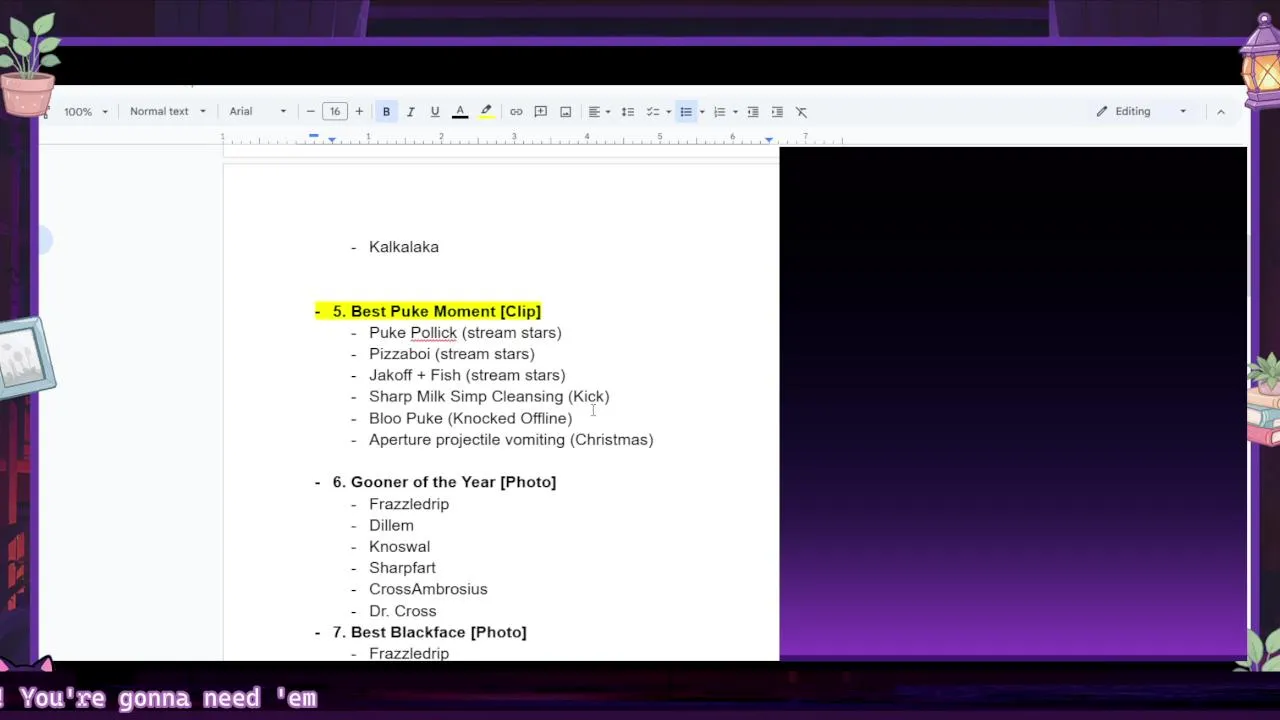Image resolution: width=1280 pixels, height=720 pixels.
Task: Open the Arial font dropdown
Action: pyautogui.click(x=258, y=111)
